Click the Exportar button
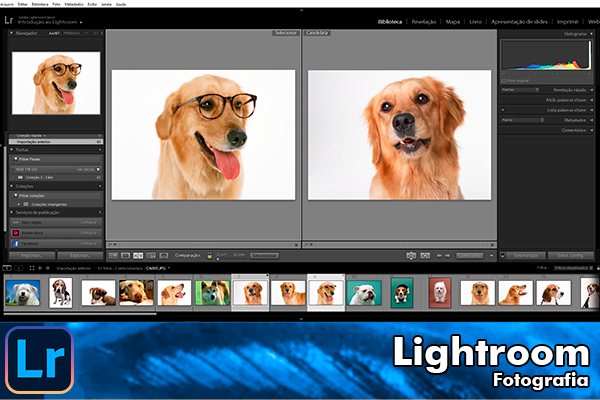600x400 pixels. coord(80,255)
